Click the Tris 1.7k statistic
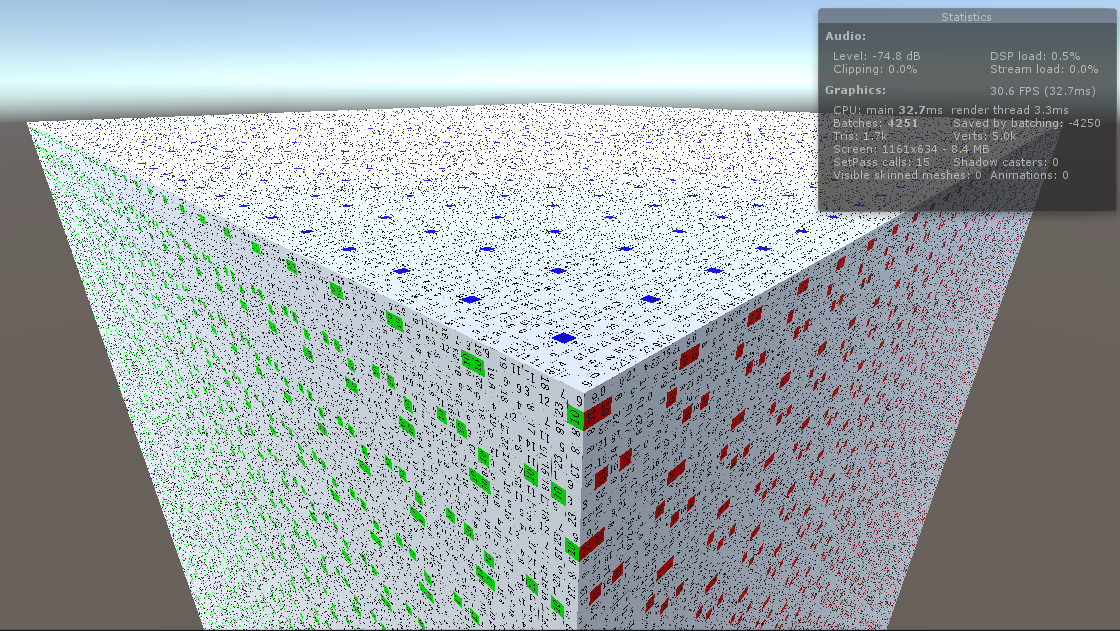 [859, 136]
